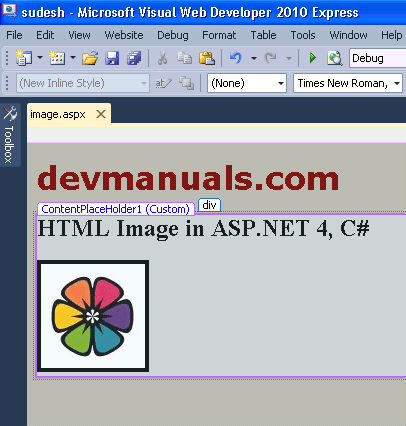Open the Format menu
This screenshot has width=406, height=426.
point(219,35)
